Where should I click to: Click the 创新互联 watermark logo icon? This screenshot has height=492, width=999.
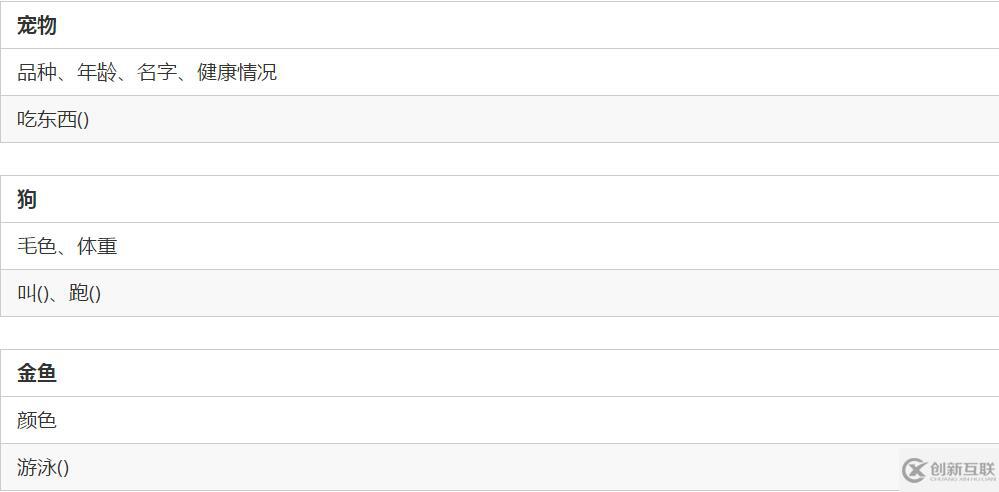tap(914, 470)
